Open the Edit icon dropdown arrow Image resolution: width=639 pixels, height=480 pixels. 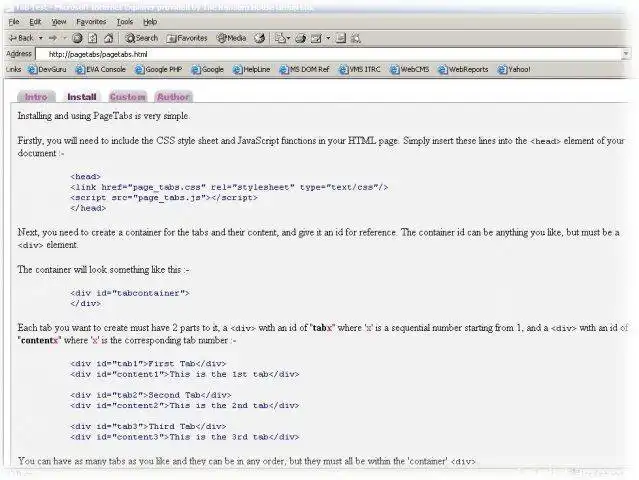click(x=328, y=38)
